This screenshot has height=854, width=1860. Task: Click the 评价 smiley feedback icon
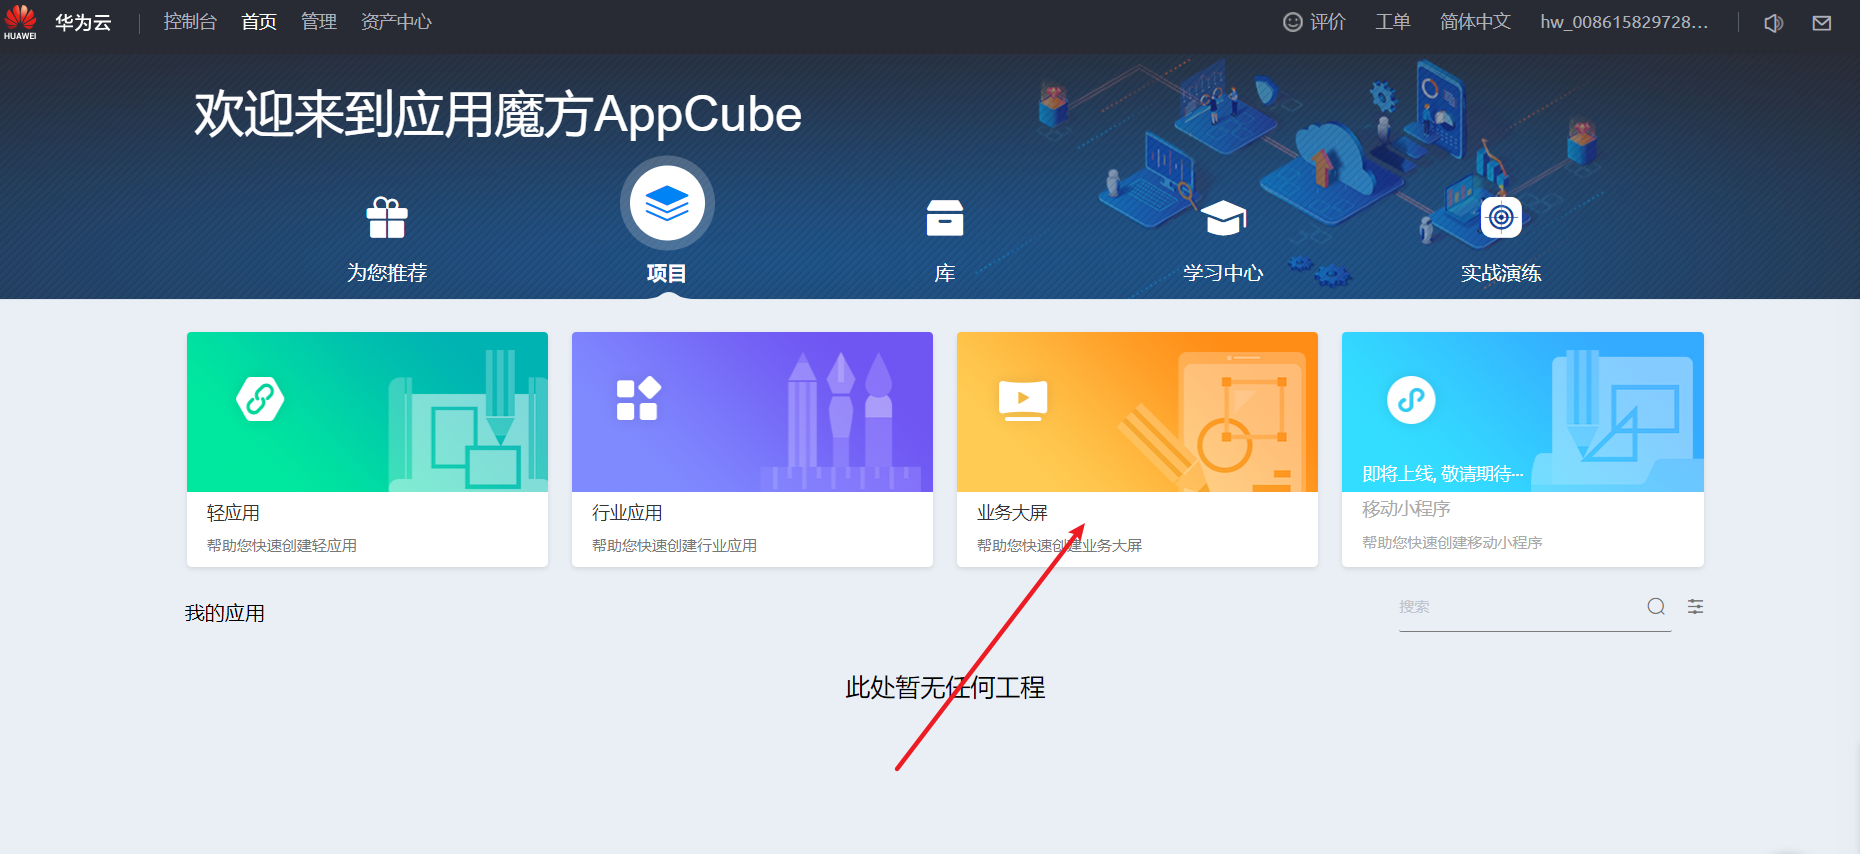(1293, 22)
